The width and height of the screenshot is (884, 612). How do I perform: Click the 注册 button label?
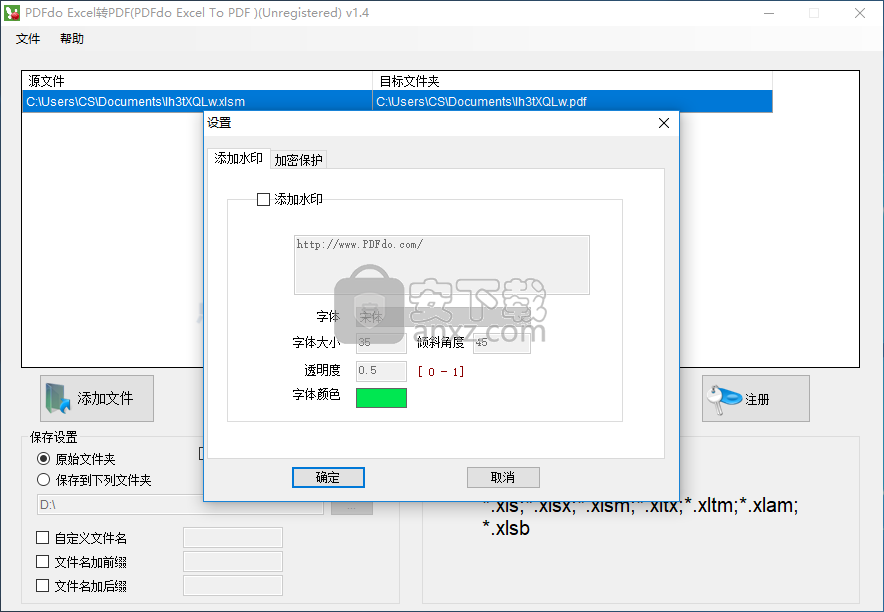[757, 400]
